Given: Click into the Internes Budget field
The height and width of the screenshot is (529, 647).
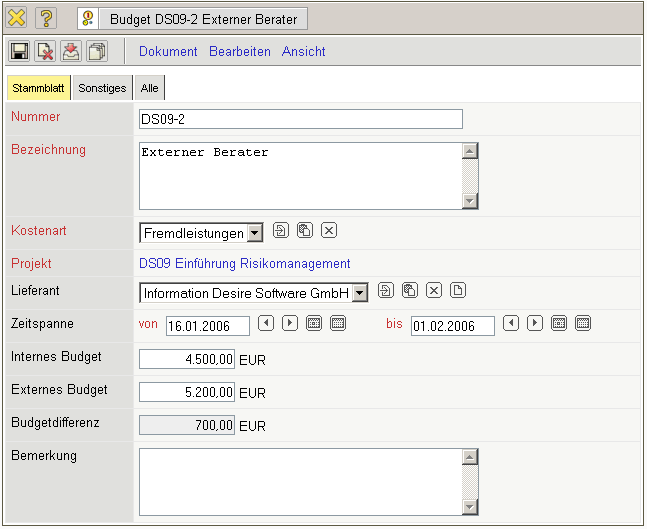Looking at the screenshot, I should pyautogui.click(x=188, y=359).
